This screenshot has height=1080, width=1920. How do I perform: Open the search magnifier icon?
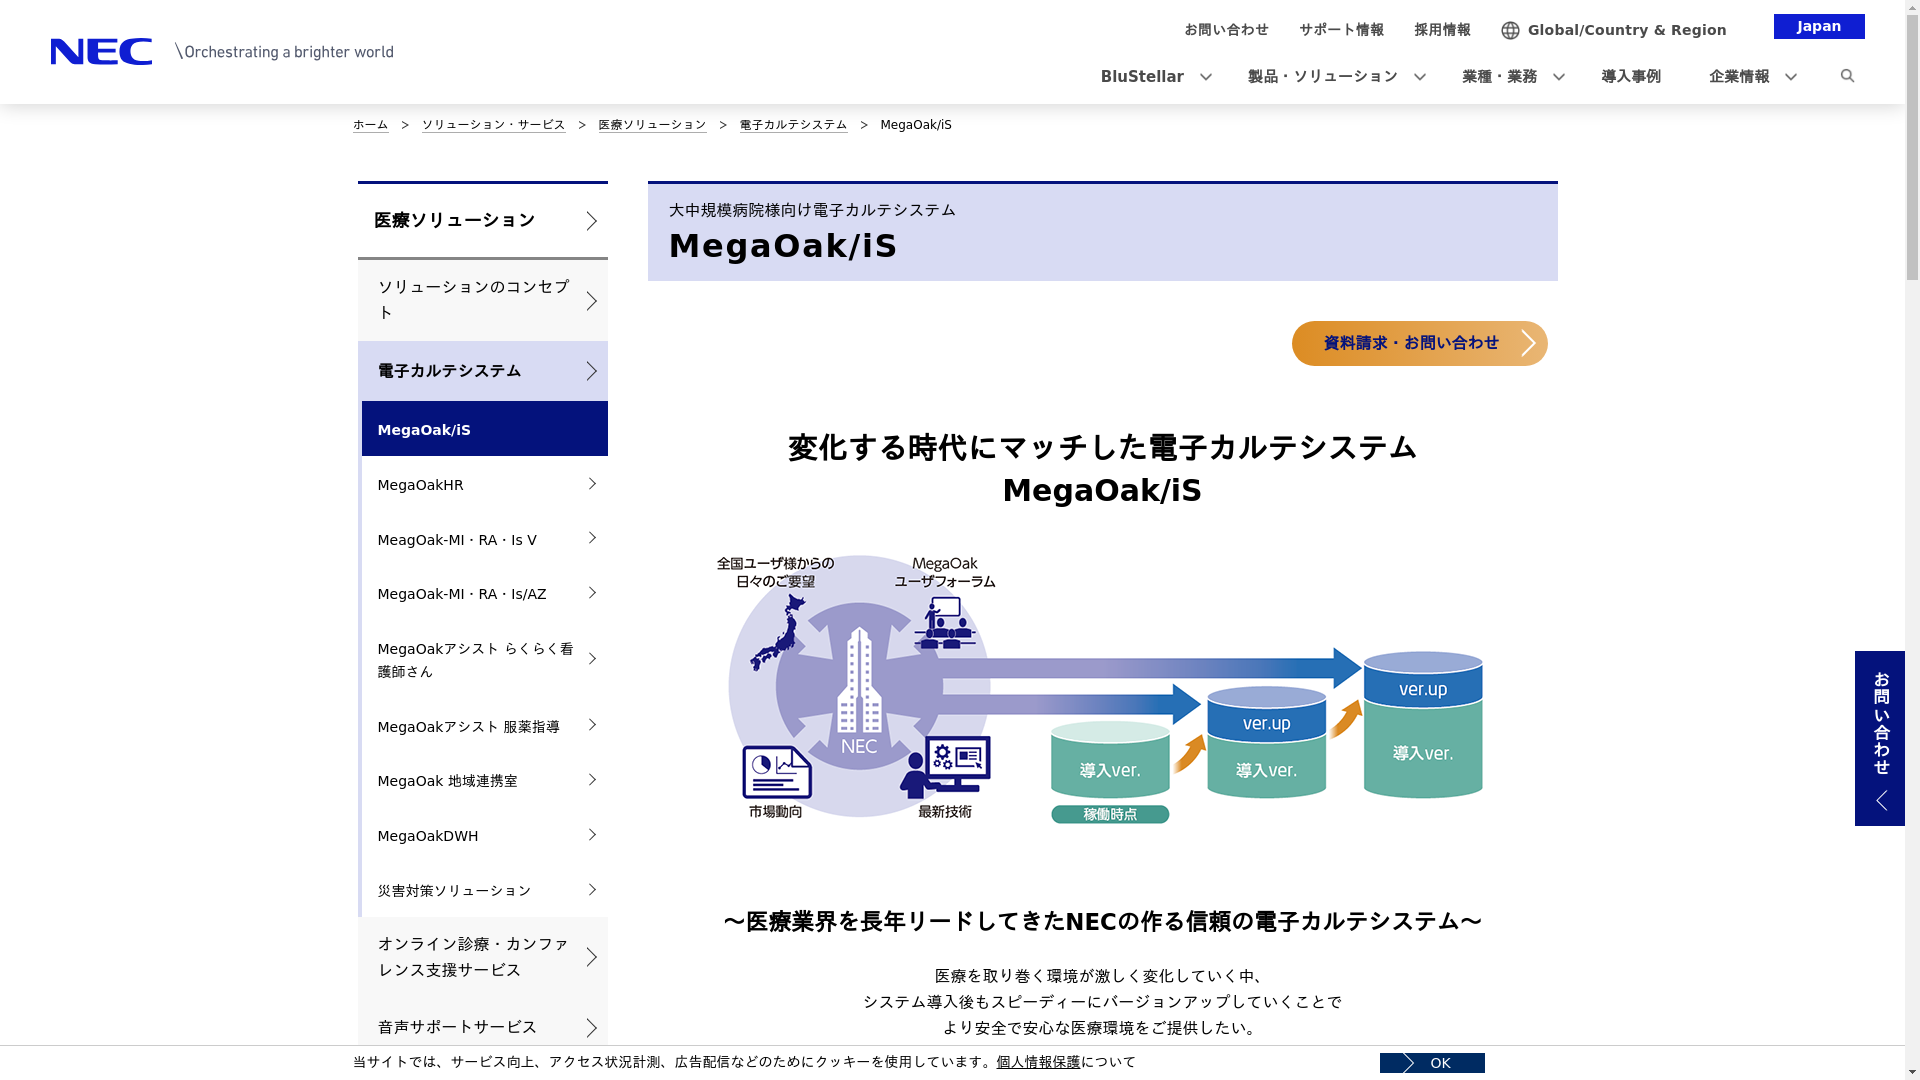(x=1847, y=76)
